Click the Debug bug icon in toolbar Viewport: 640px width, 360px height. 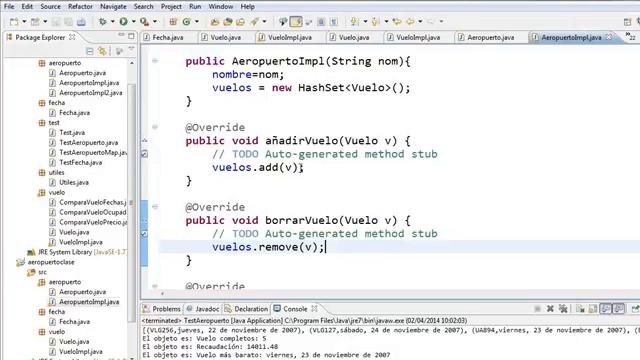[103, 22]
